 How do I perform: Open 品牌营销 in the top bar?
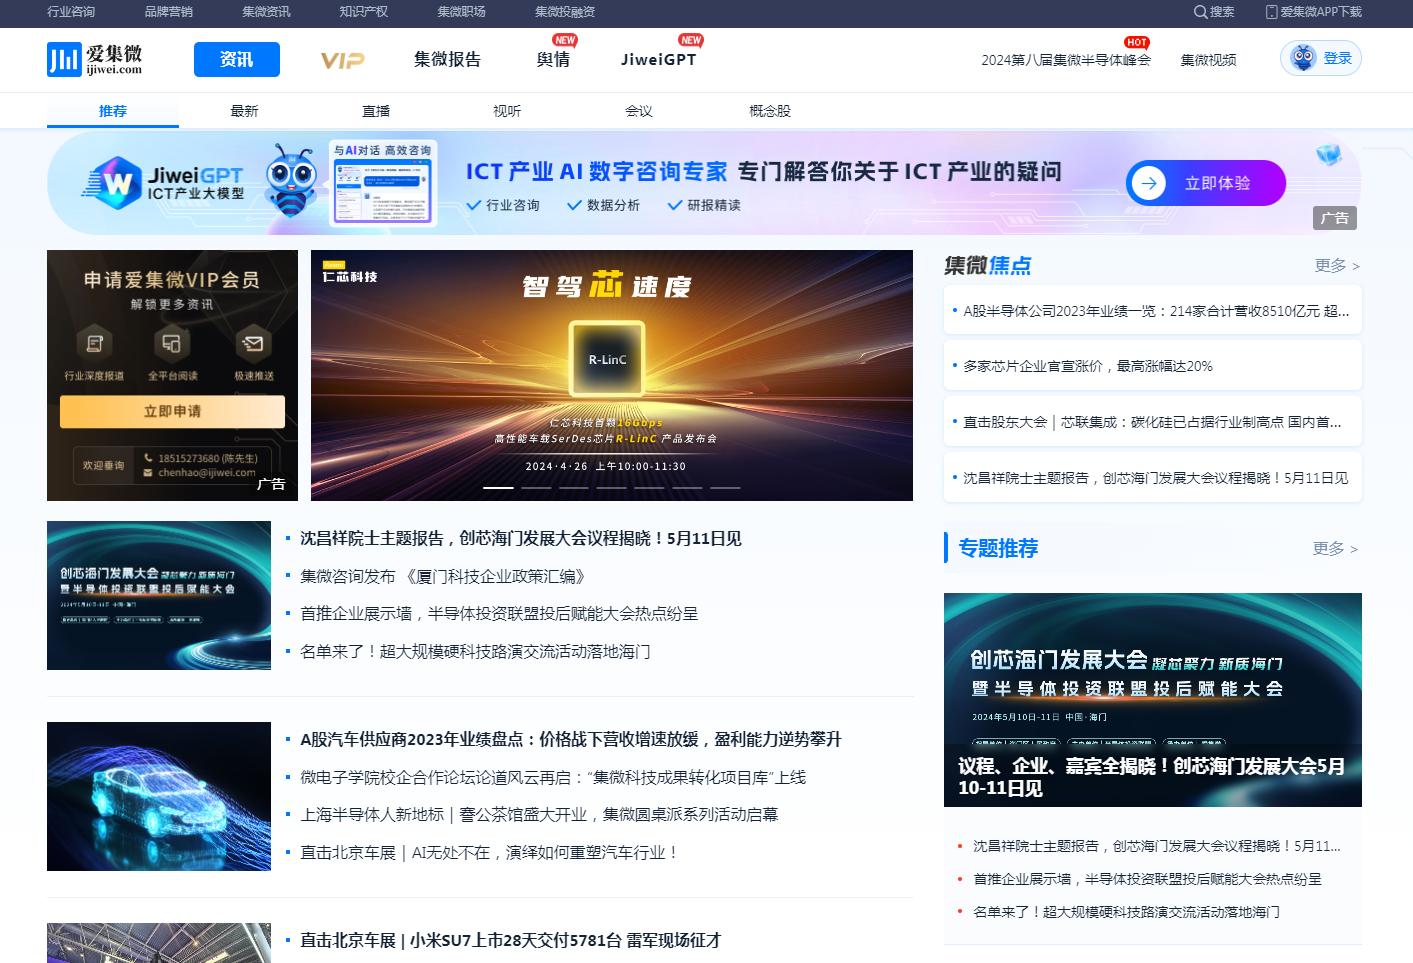click(169, 12)
